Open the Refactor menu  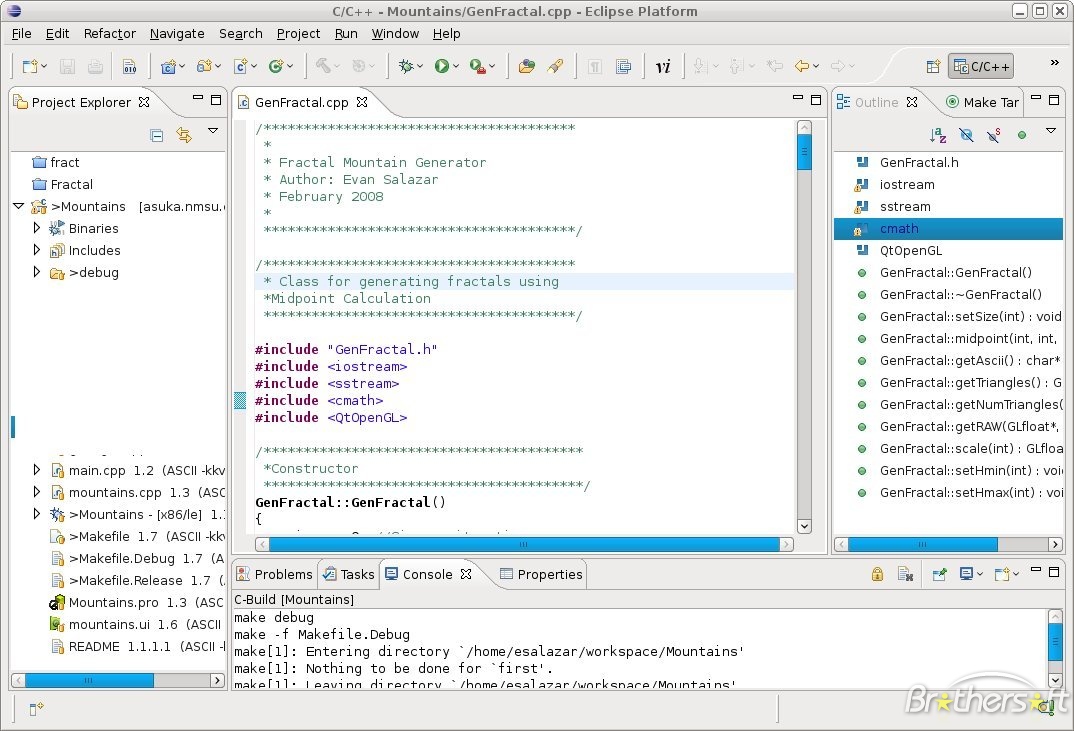pos(109,33)
